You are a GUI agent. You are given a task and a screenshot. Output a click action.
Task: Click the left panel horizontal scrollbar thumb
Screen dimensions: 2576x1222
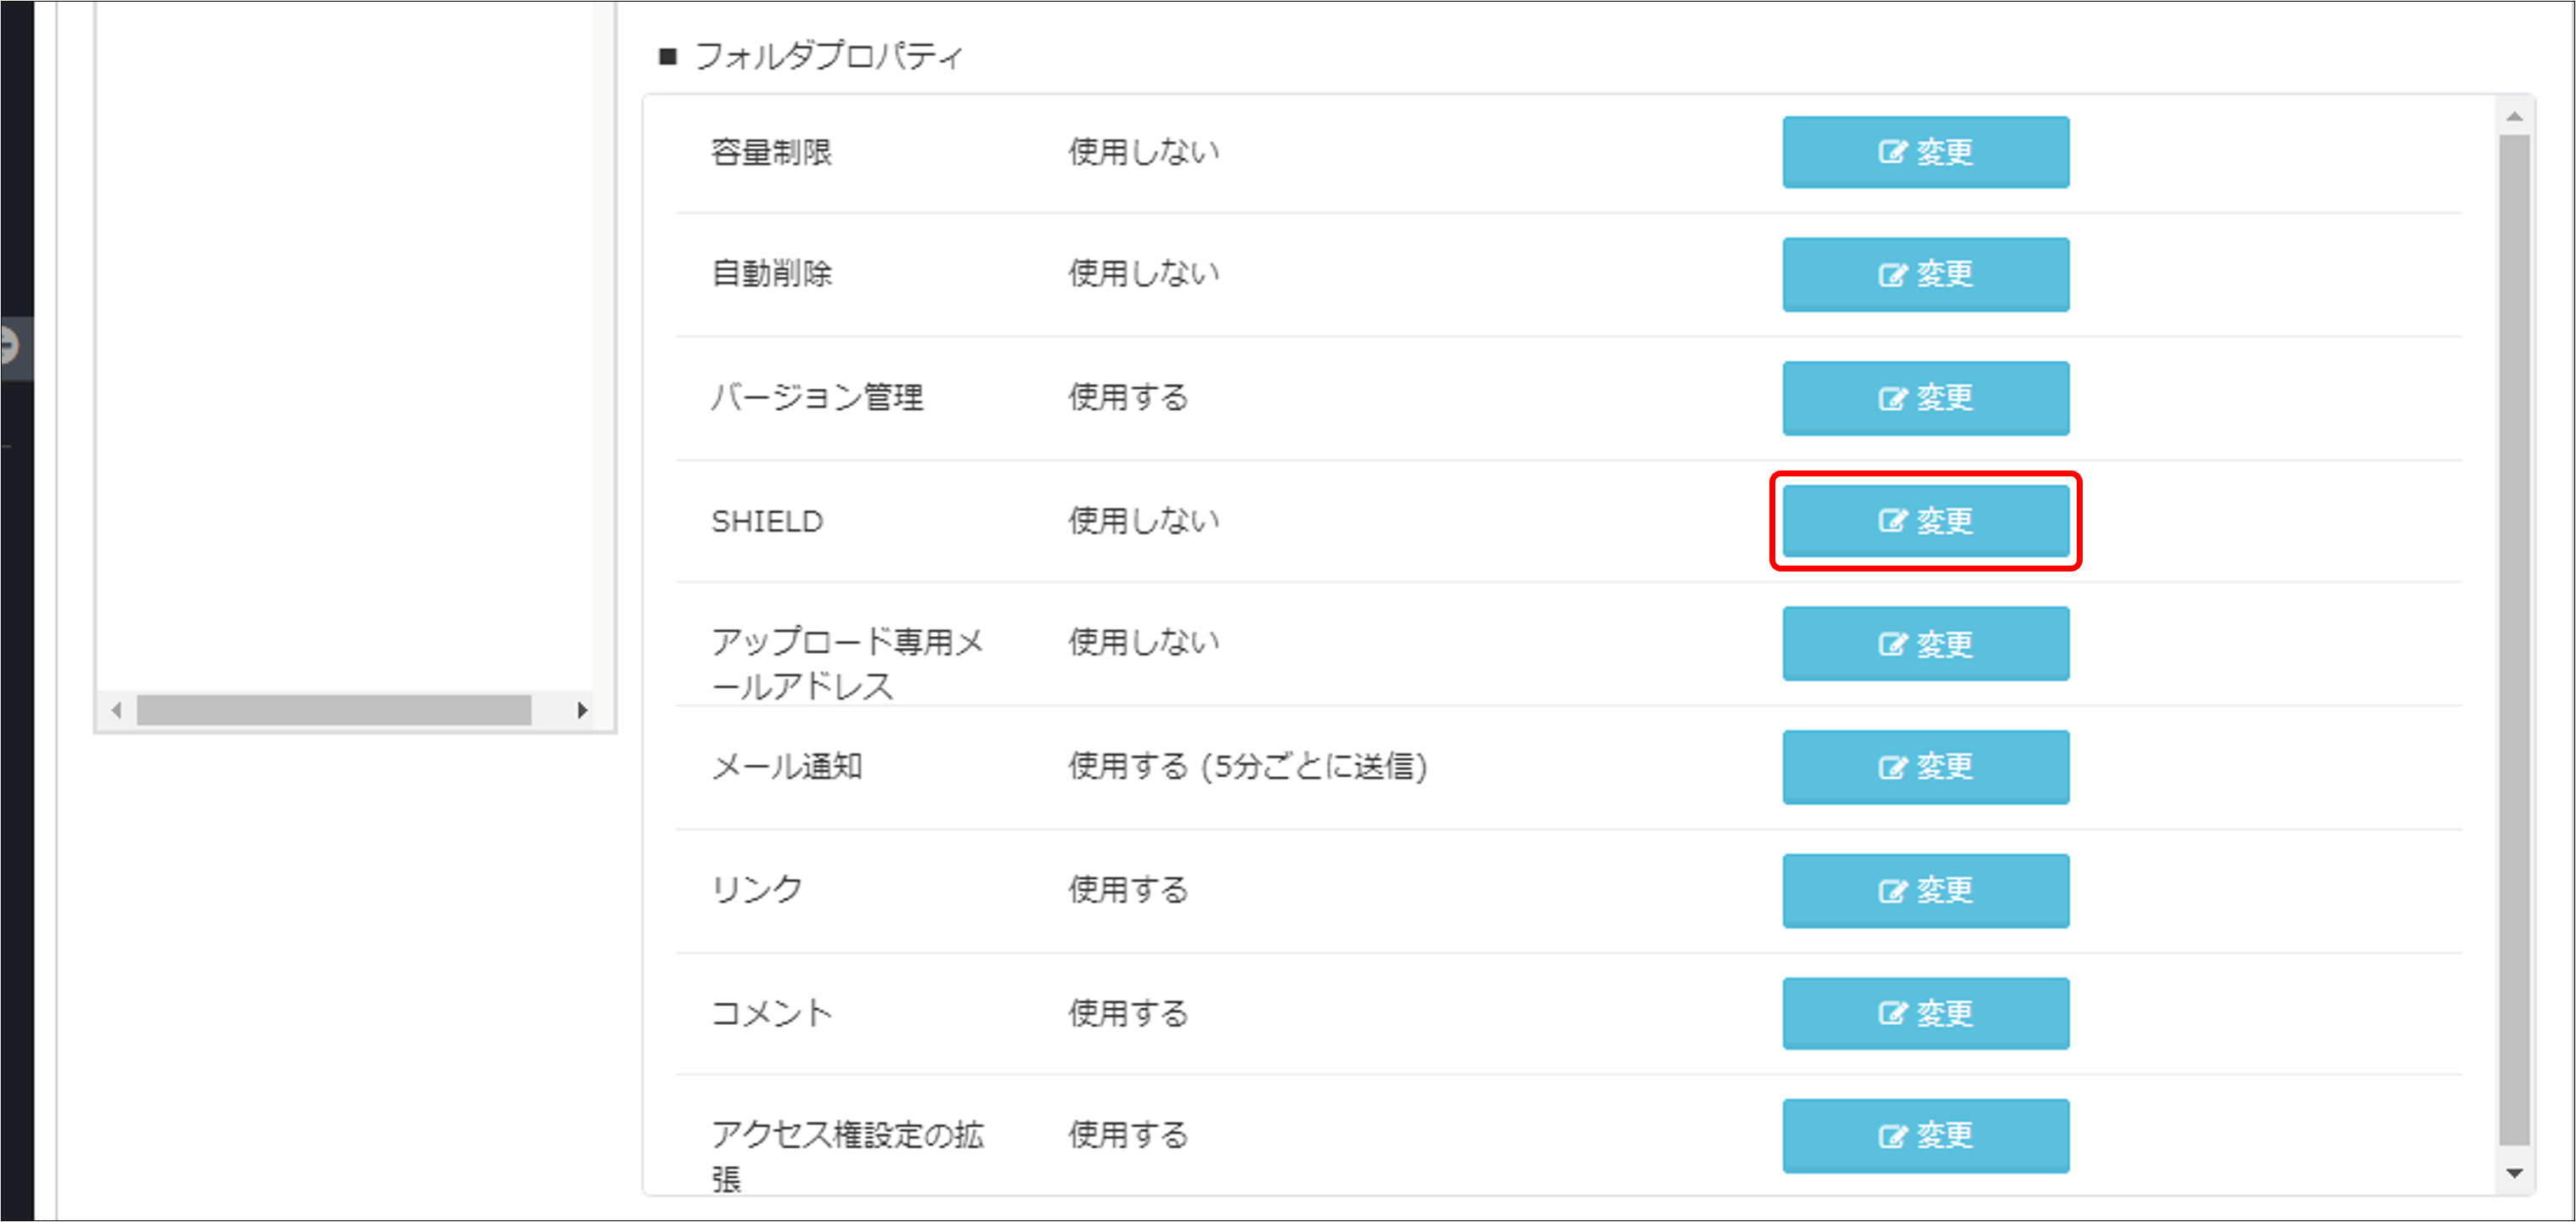[334, 710]
